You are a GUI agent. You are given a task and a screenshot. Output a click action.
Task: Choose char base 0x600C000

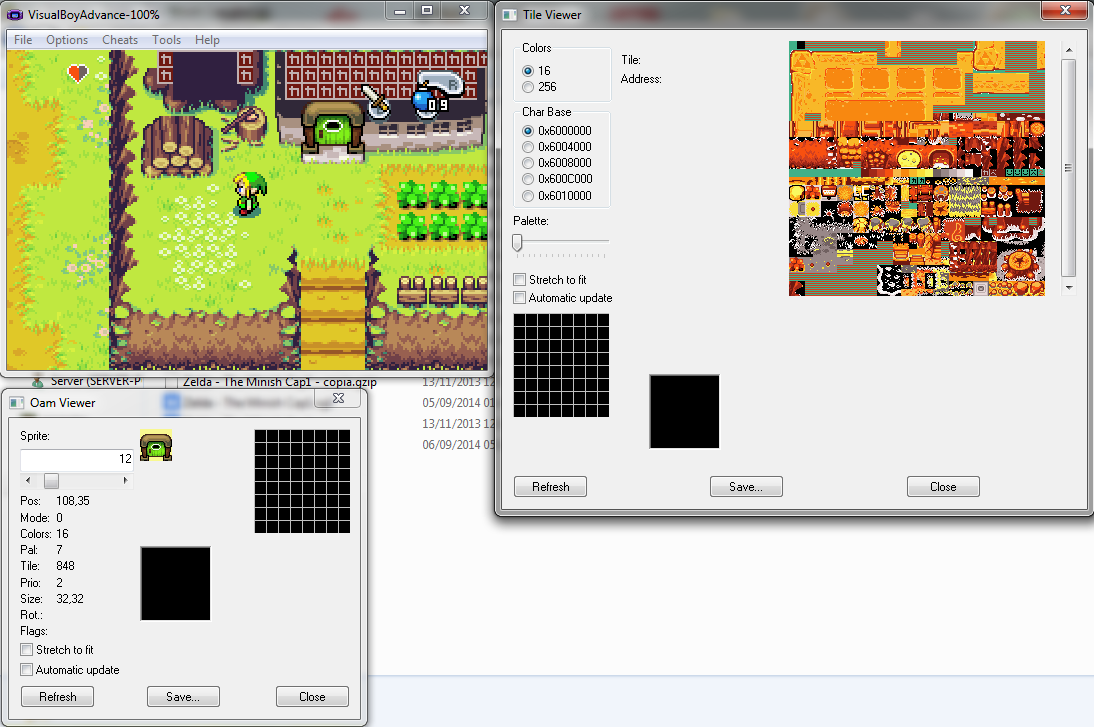click(528, 179)
